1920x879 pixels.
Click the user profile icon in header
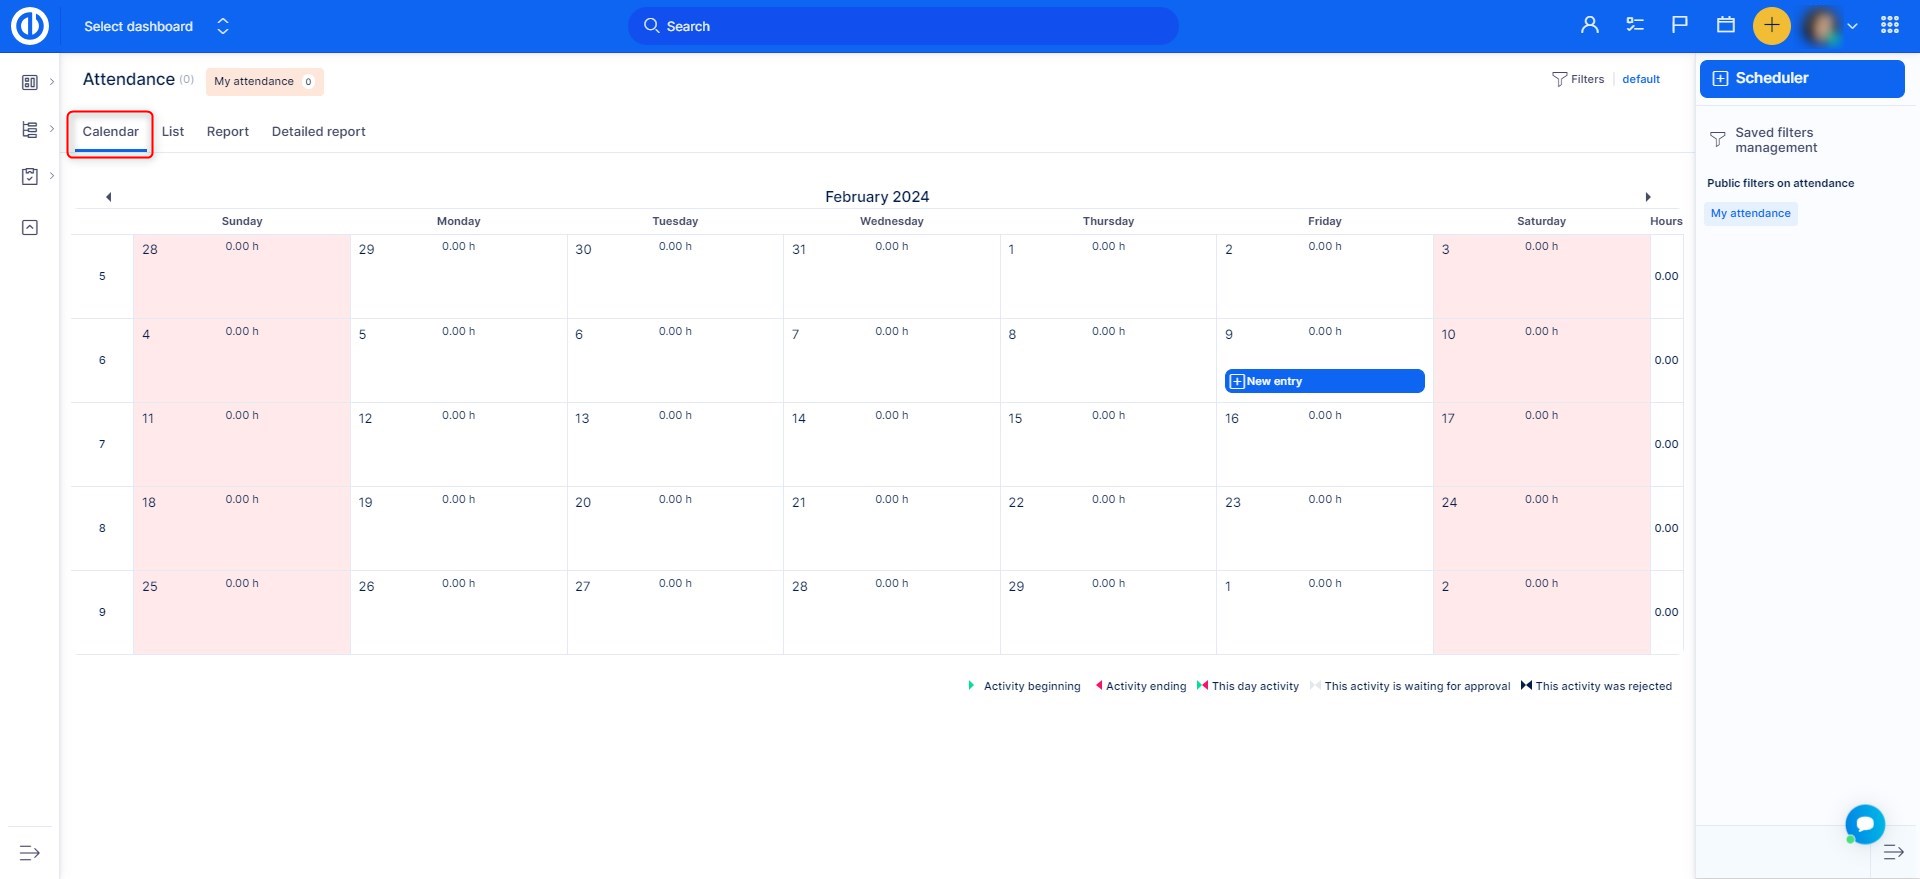[1589, 26]
